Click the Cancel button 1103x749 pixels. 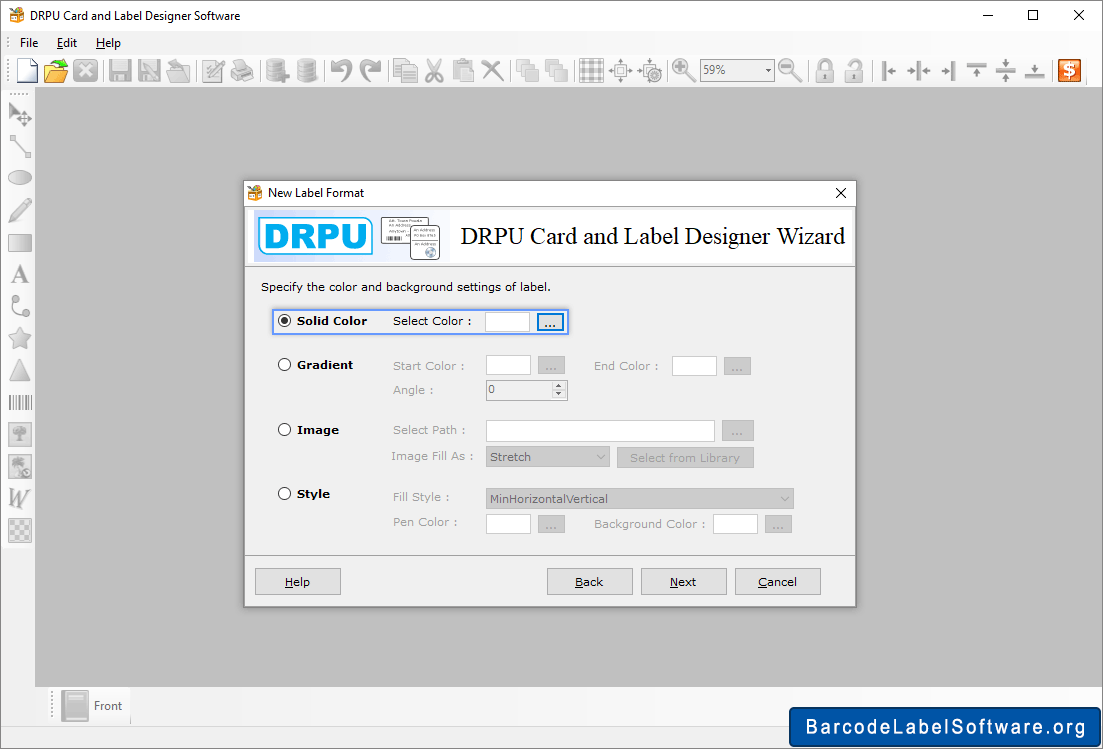pos(777,582)
